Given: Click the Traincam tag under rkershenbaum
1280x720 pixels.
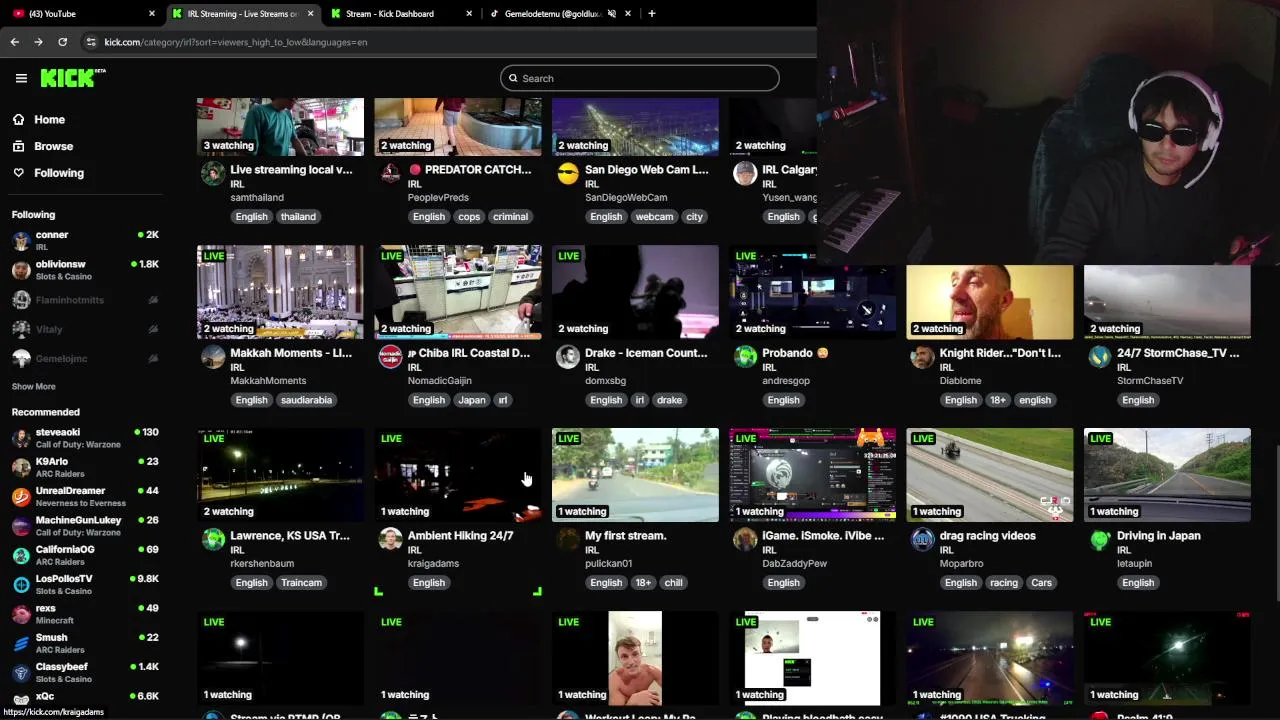Looking at the screenshot, I should coord(301,583).
